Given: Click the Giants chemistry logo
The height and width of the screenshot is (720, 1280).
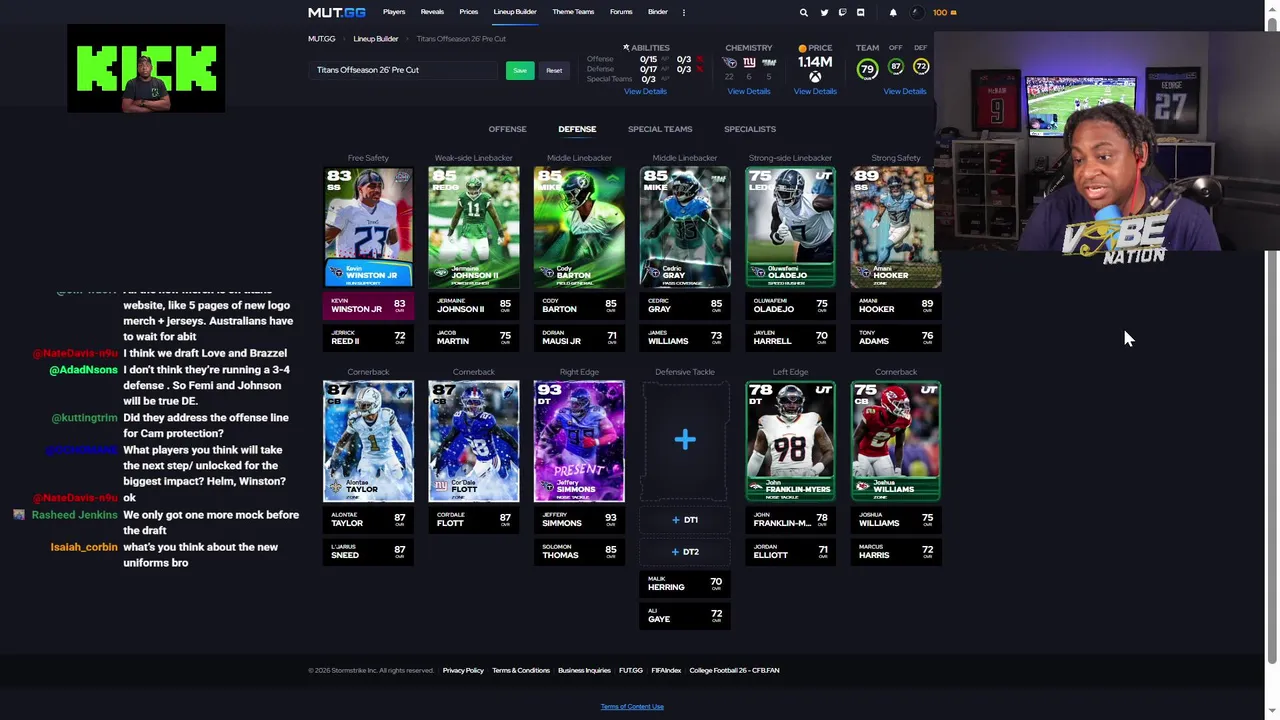Looking at the screenshot, I should click(x=749, y=62).
